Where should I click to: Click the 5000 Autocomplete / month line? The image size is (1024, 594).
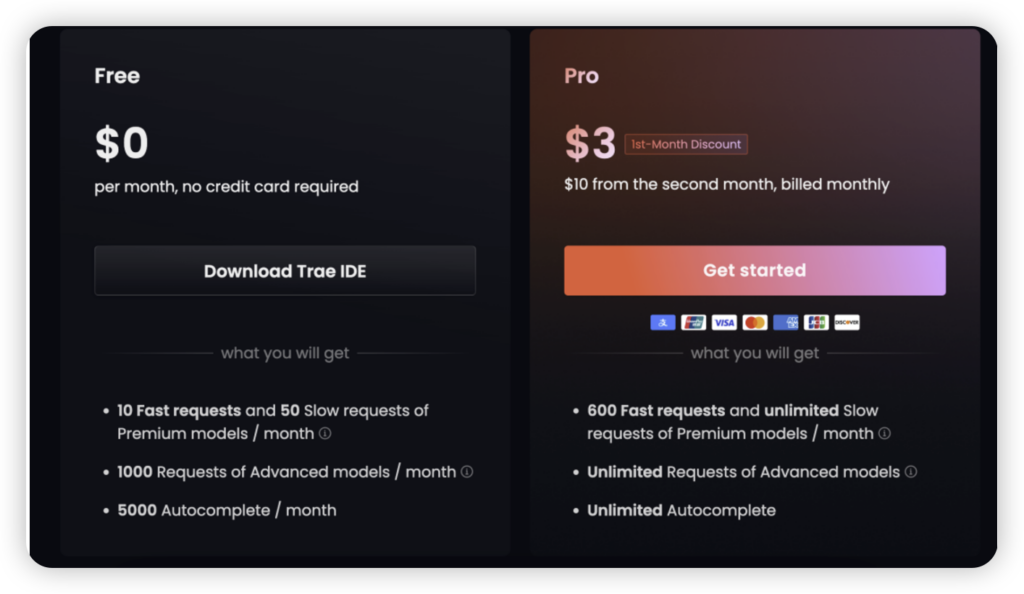(227, 510)
